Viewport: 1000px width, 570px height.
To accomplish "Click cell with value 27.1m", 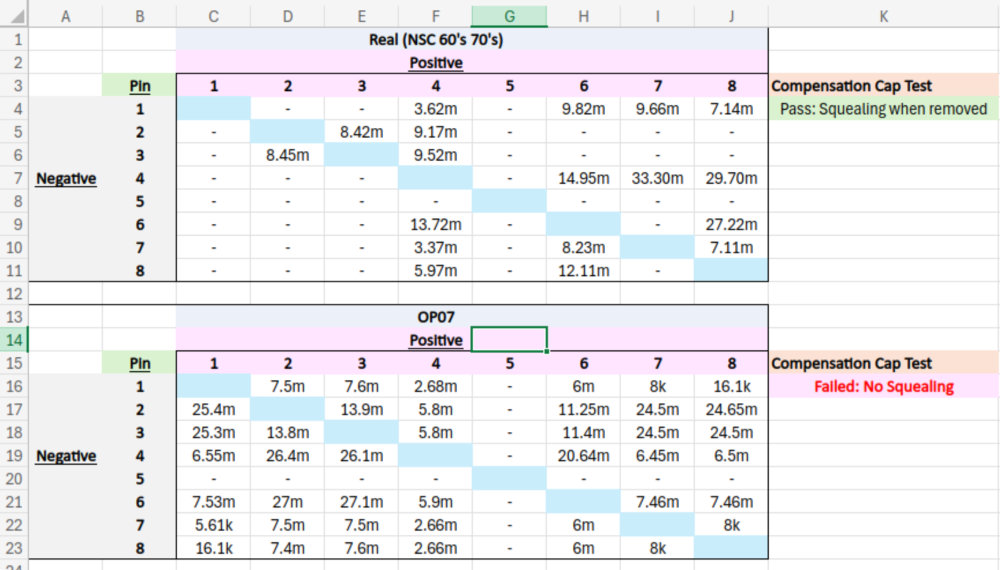I will point(362,502).
